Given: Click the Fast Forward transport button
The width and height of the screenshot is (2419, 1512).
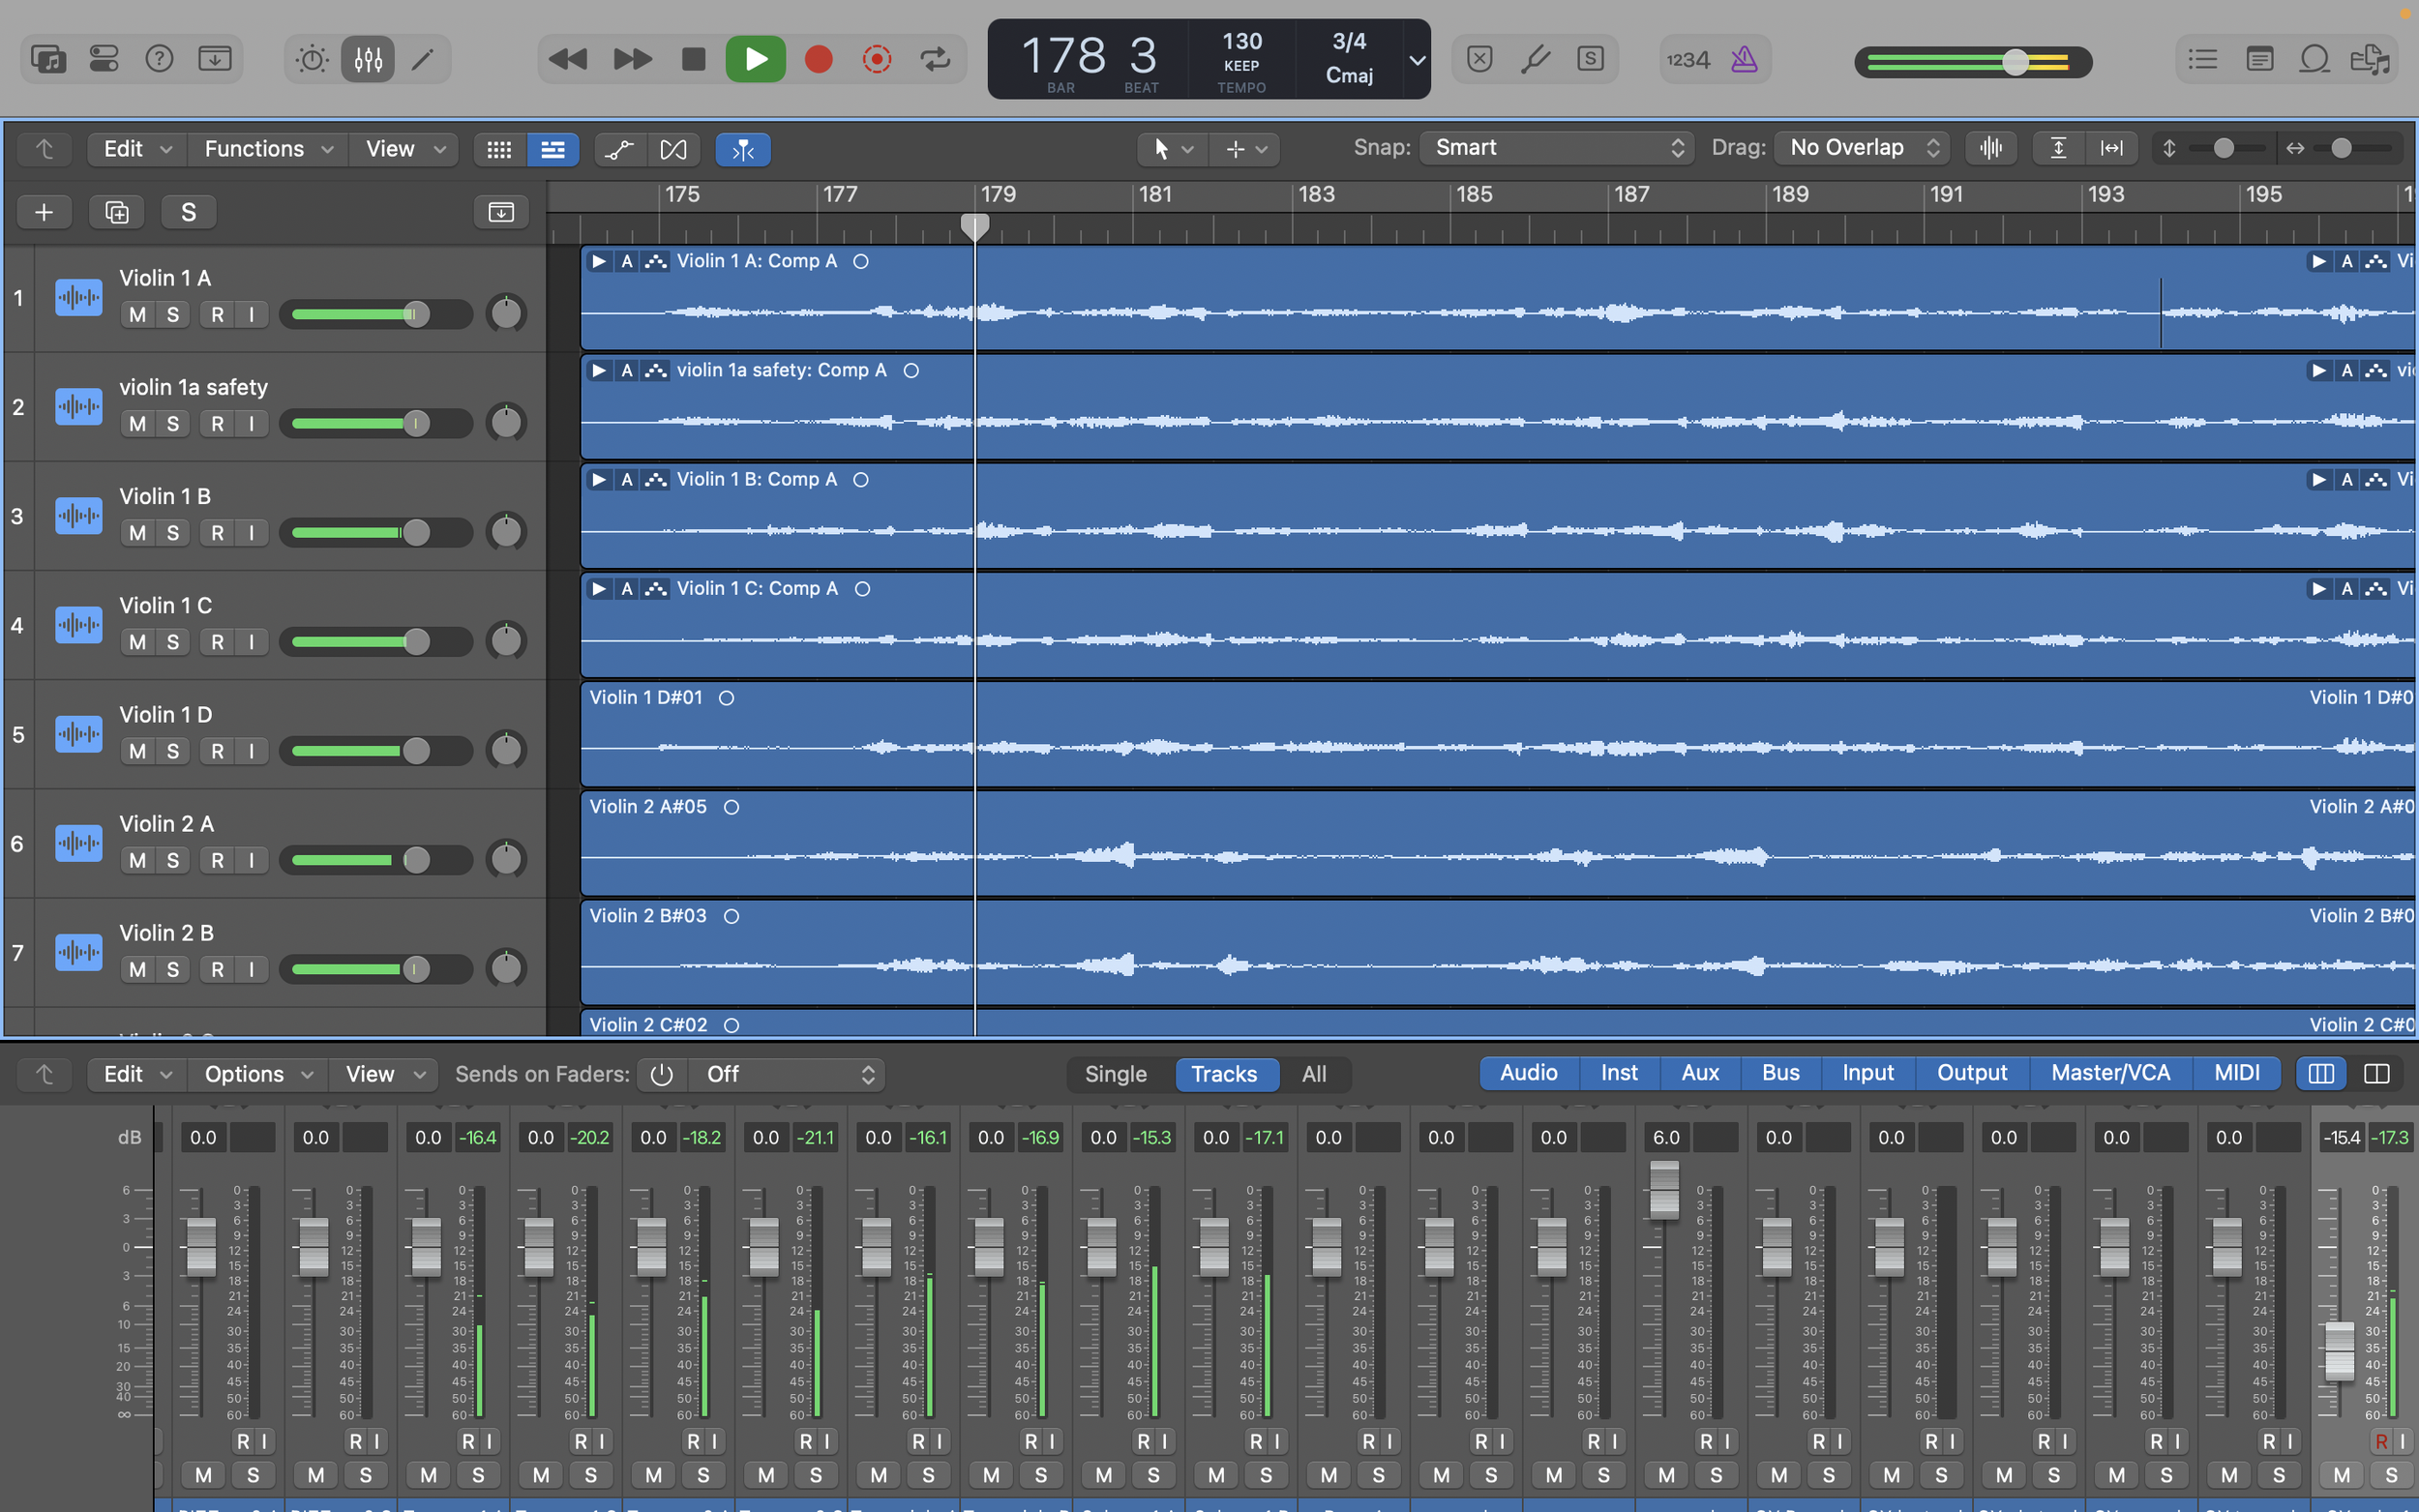Looking at the screenshot, I should click(x=632, y=59).
